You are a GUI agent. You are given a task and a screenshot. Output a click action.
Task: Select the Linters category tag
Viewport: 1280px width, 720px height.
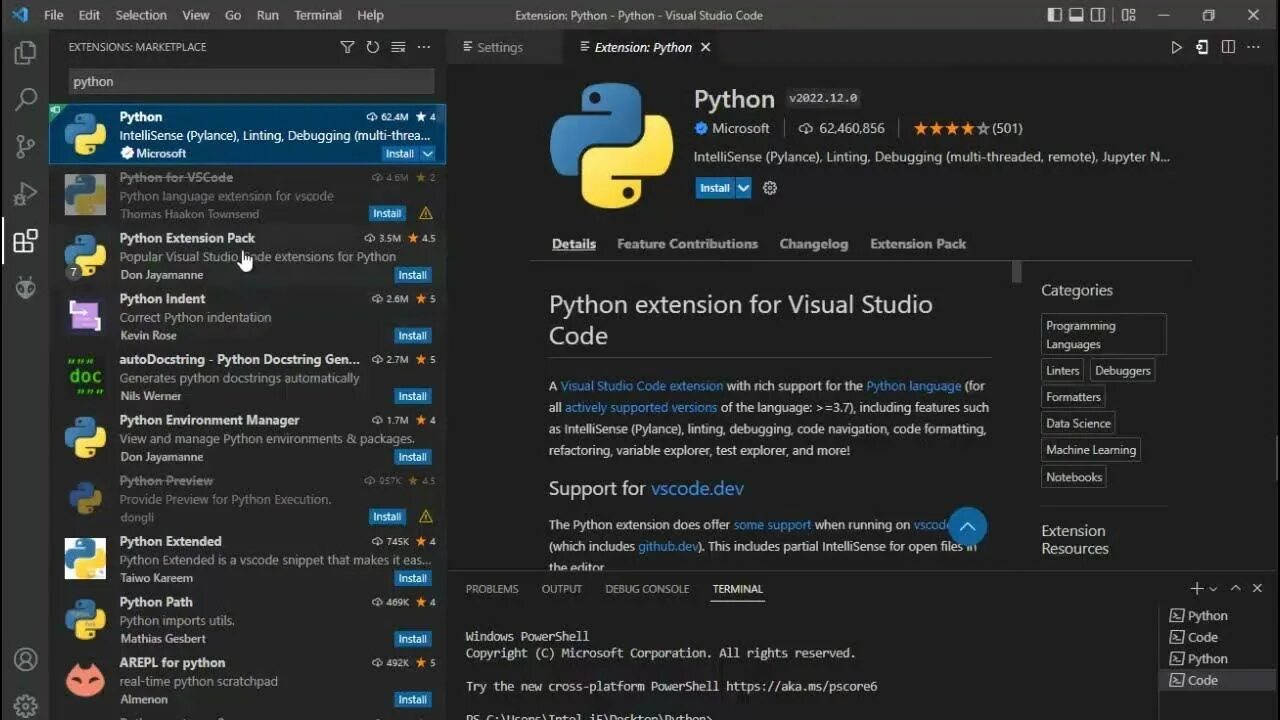pyautogui.click(x=1063, y=371)
